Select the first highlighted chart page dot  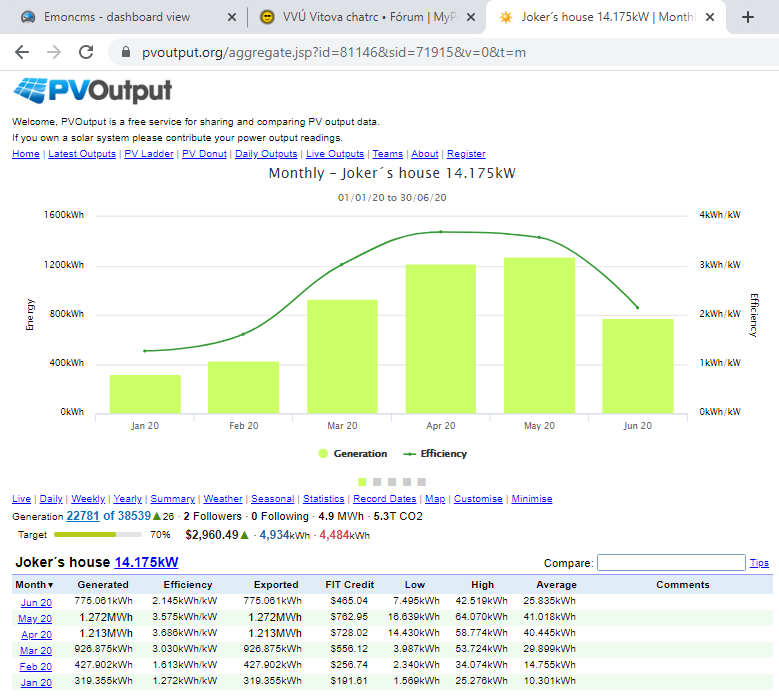pos(363,481)
